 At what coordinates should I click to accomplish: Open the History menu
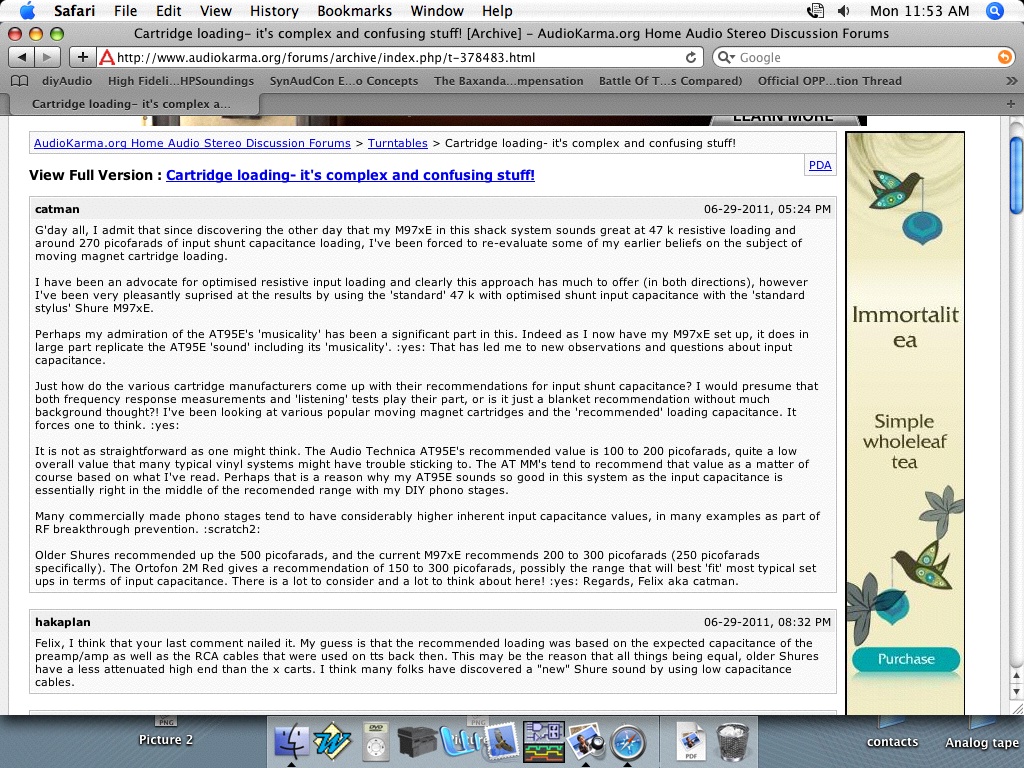point(274,10)
